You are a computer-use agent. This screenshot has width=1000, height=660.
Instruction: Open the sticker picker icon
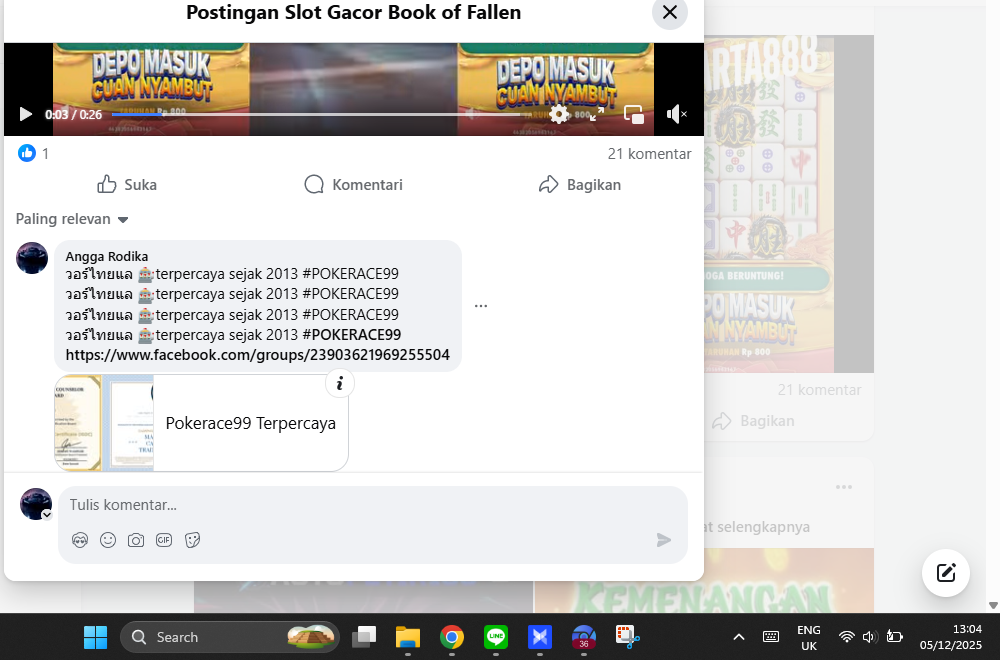pyautogui.click(x=192, y=540)
